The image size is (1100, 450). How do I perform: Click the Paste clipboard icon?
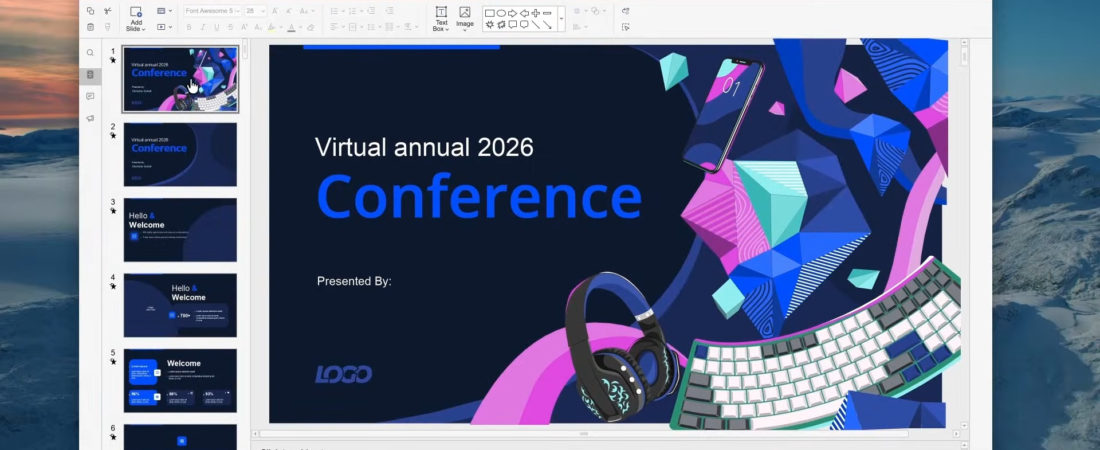pyautogui.click(x=90, y=27)
